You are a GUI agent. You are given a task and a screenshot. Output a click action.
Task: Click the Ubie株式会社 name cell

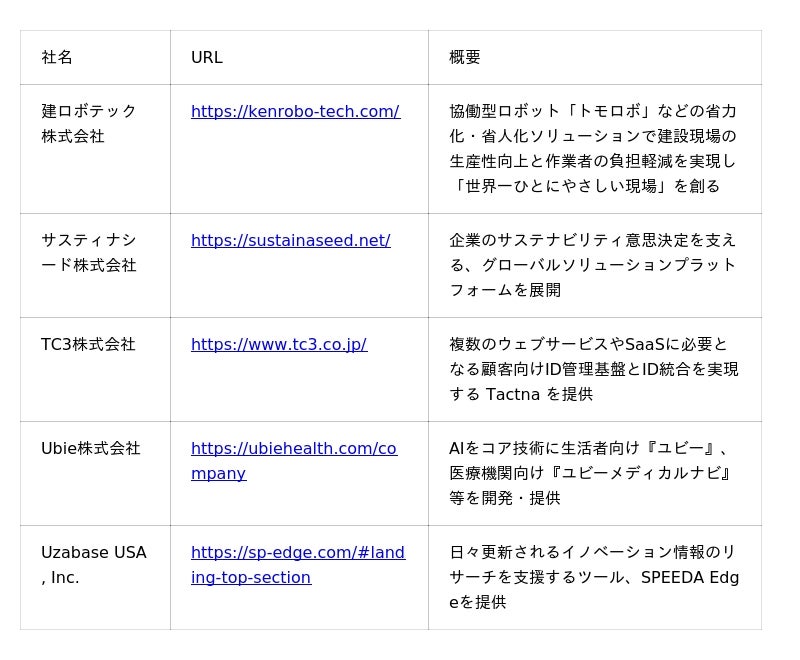pos(90,448)
